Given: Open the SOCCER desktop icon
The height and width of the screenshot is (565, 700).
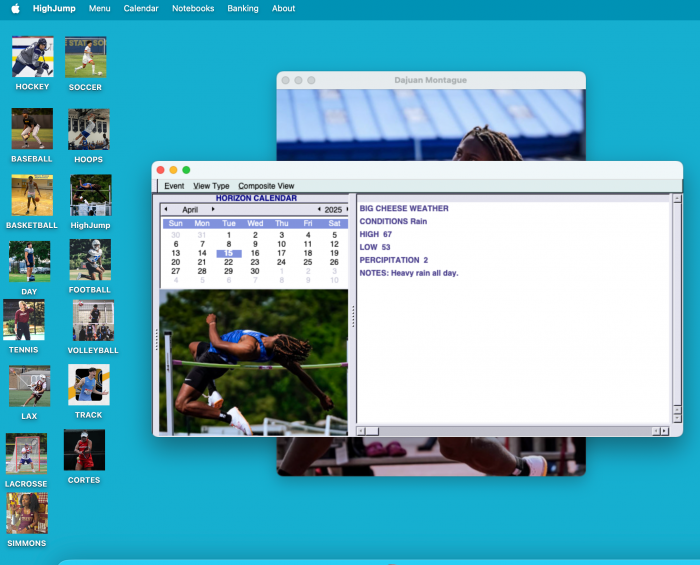Looking at the screenshot, I should tap(85, 58).
